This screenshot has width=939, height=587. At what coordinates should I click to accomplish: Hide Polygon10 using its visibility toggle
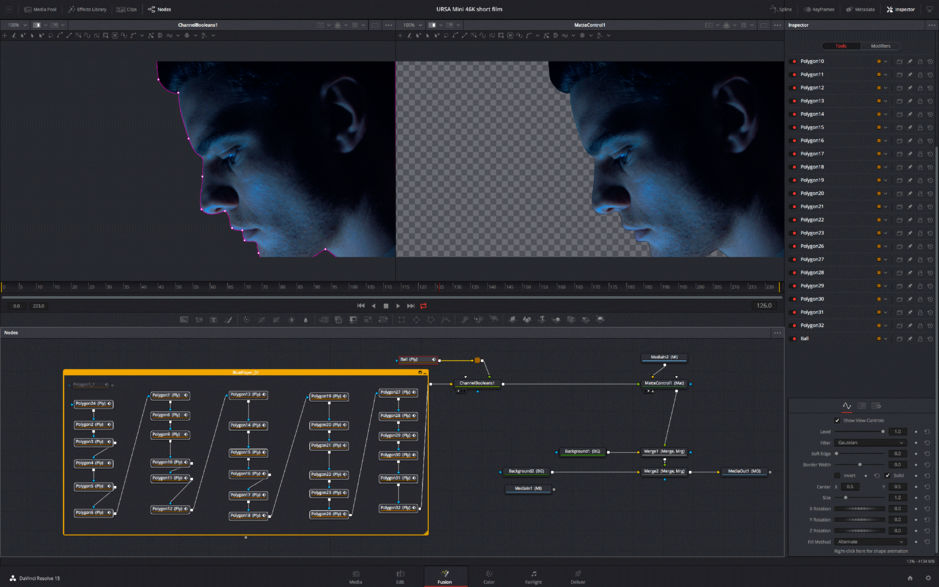[x=794, y=61]
